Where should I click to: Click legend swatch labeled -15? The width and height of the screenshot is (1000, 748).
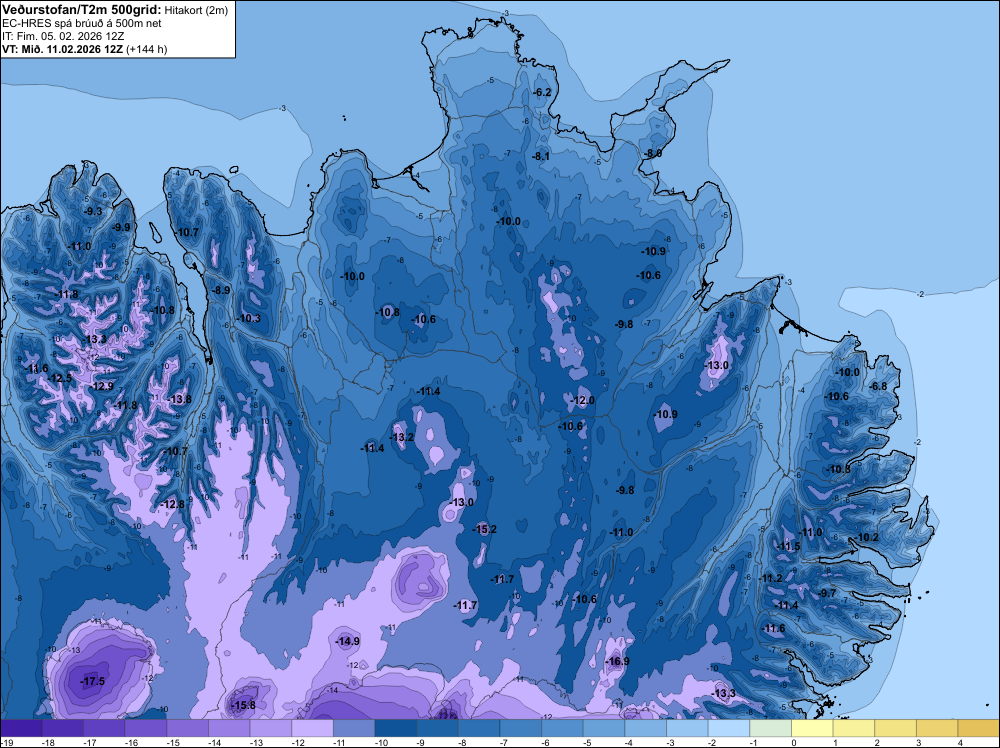pos(188,728)
